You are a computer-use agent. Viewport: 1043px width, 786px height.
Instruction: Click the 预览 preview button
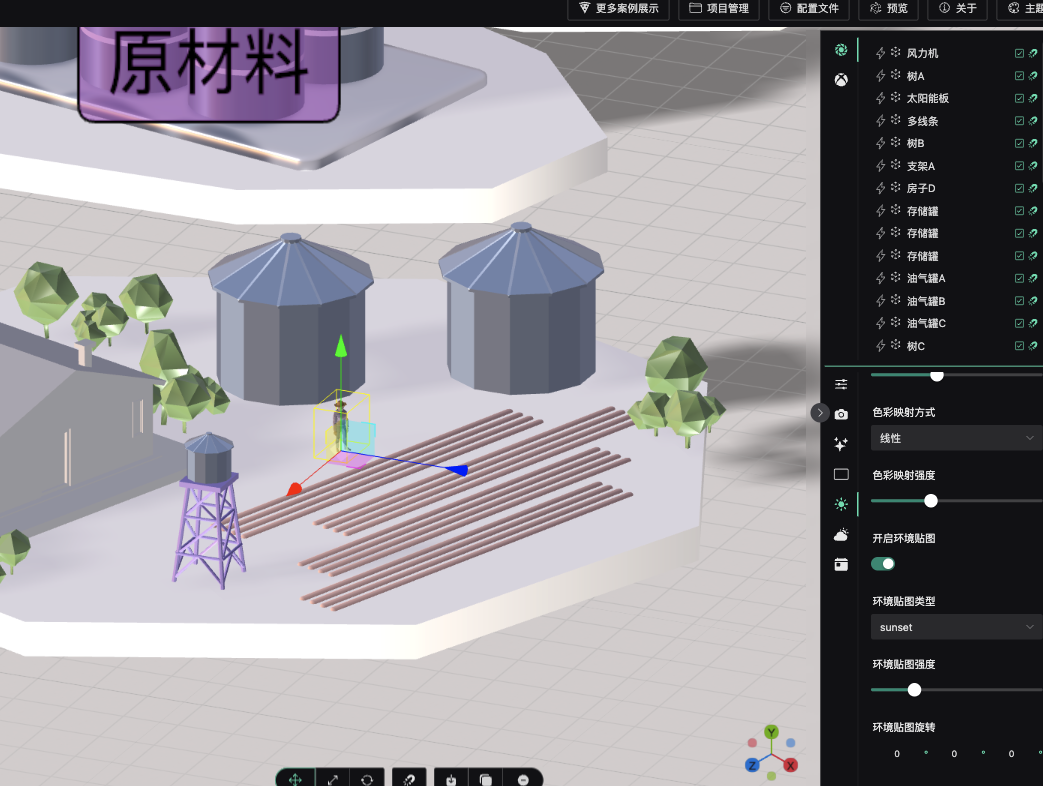[889, 9]
